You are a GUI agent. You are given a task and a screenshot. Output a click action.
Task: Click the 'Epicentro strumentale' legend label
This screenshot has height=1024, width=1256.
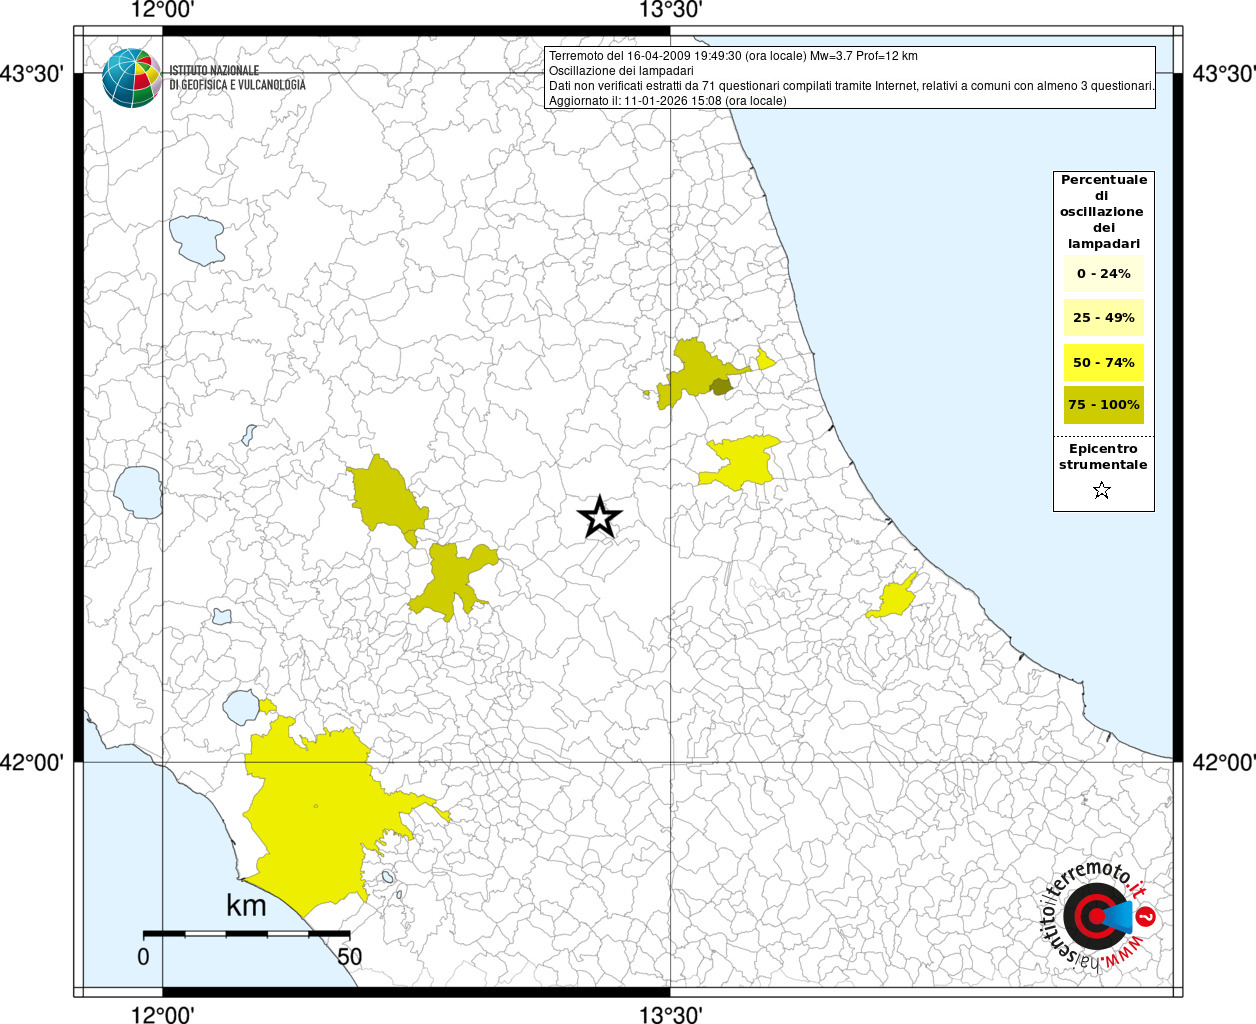point(1103,457)
